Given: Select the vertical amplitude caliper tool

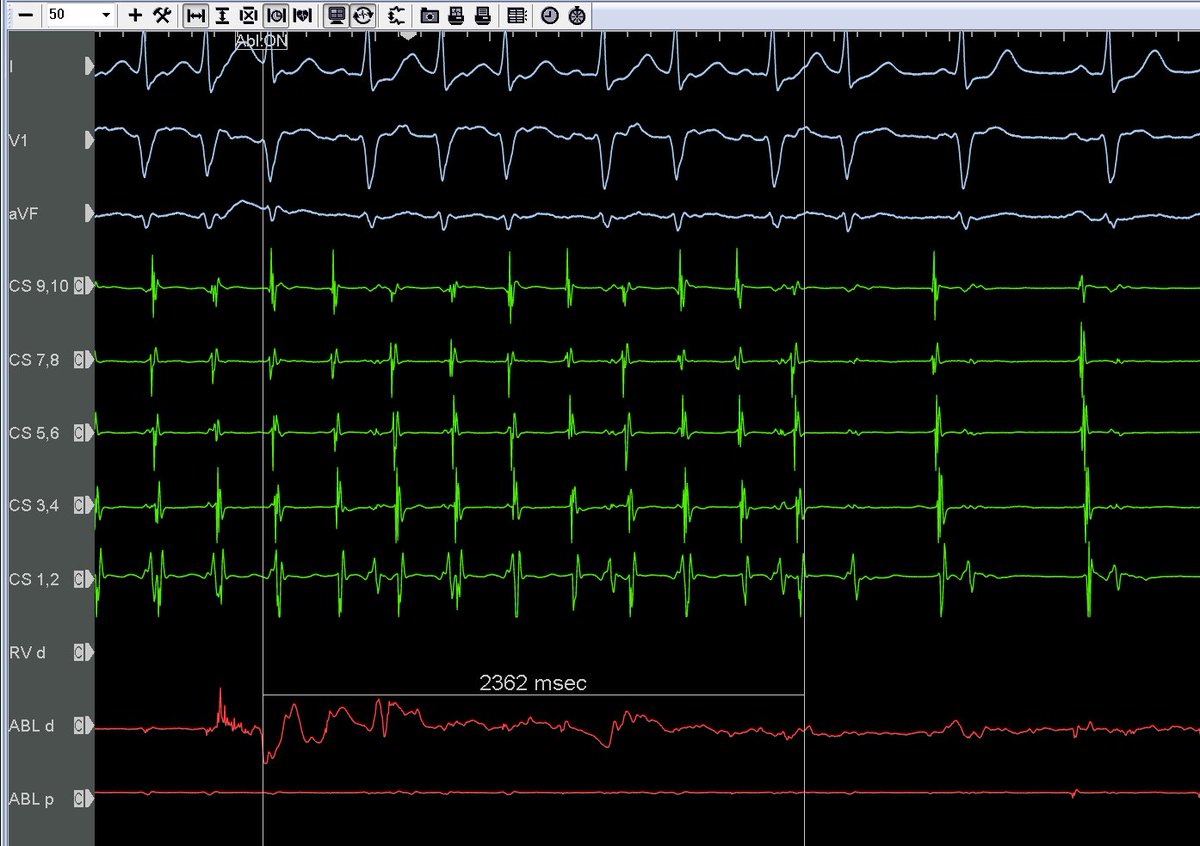Looking at the screenshot, I should point(223,15).
